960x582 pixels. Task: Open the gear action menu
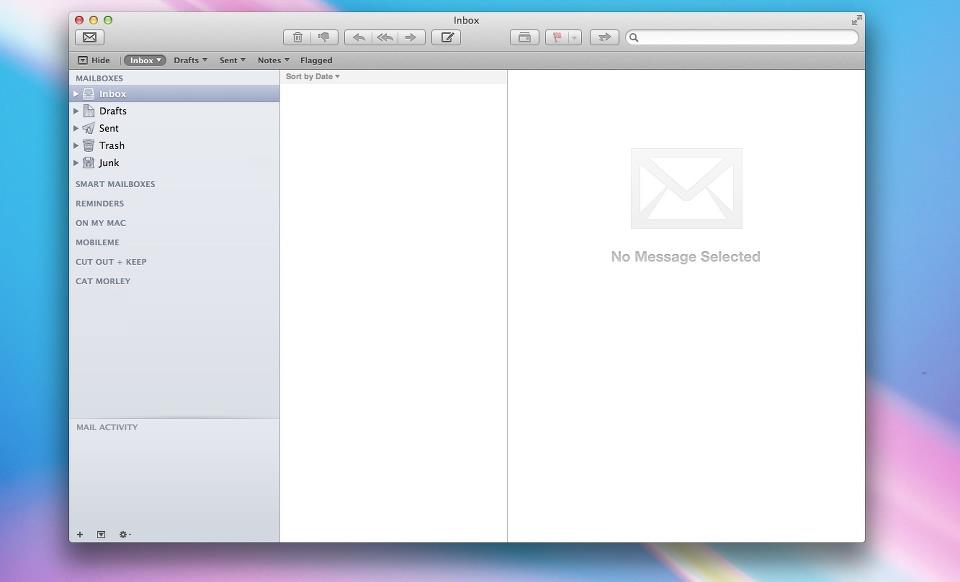[124, 534]
